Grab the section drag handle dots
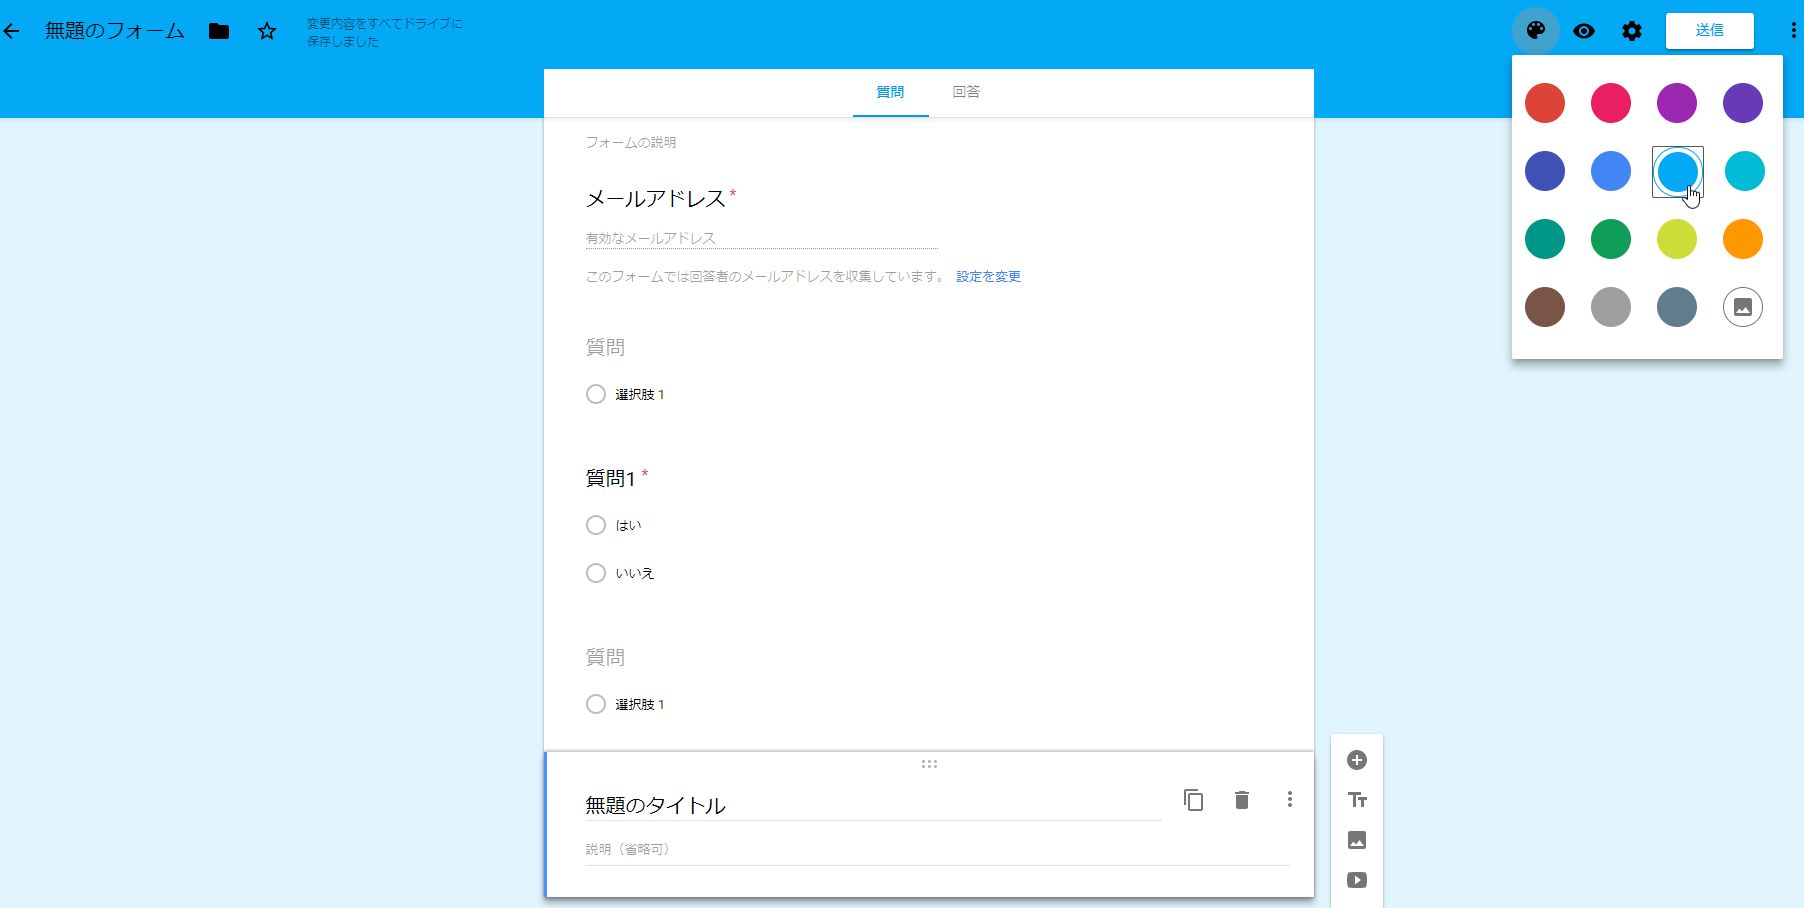This screenshot has height=908, width=1804. [929, 764]
